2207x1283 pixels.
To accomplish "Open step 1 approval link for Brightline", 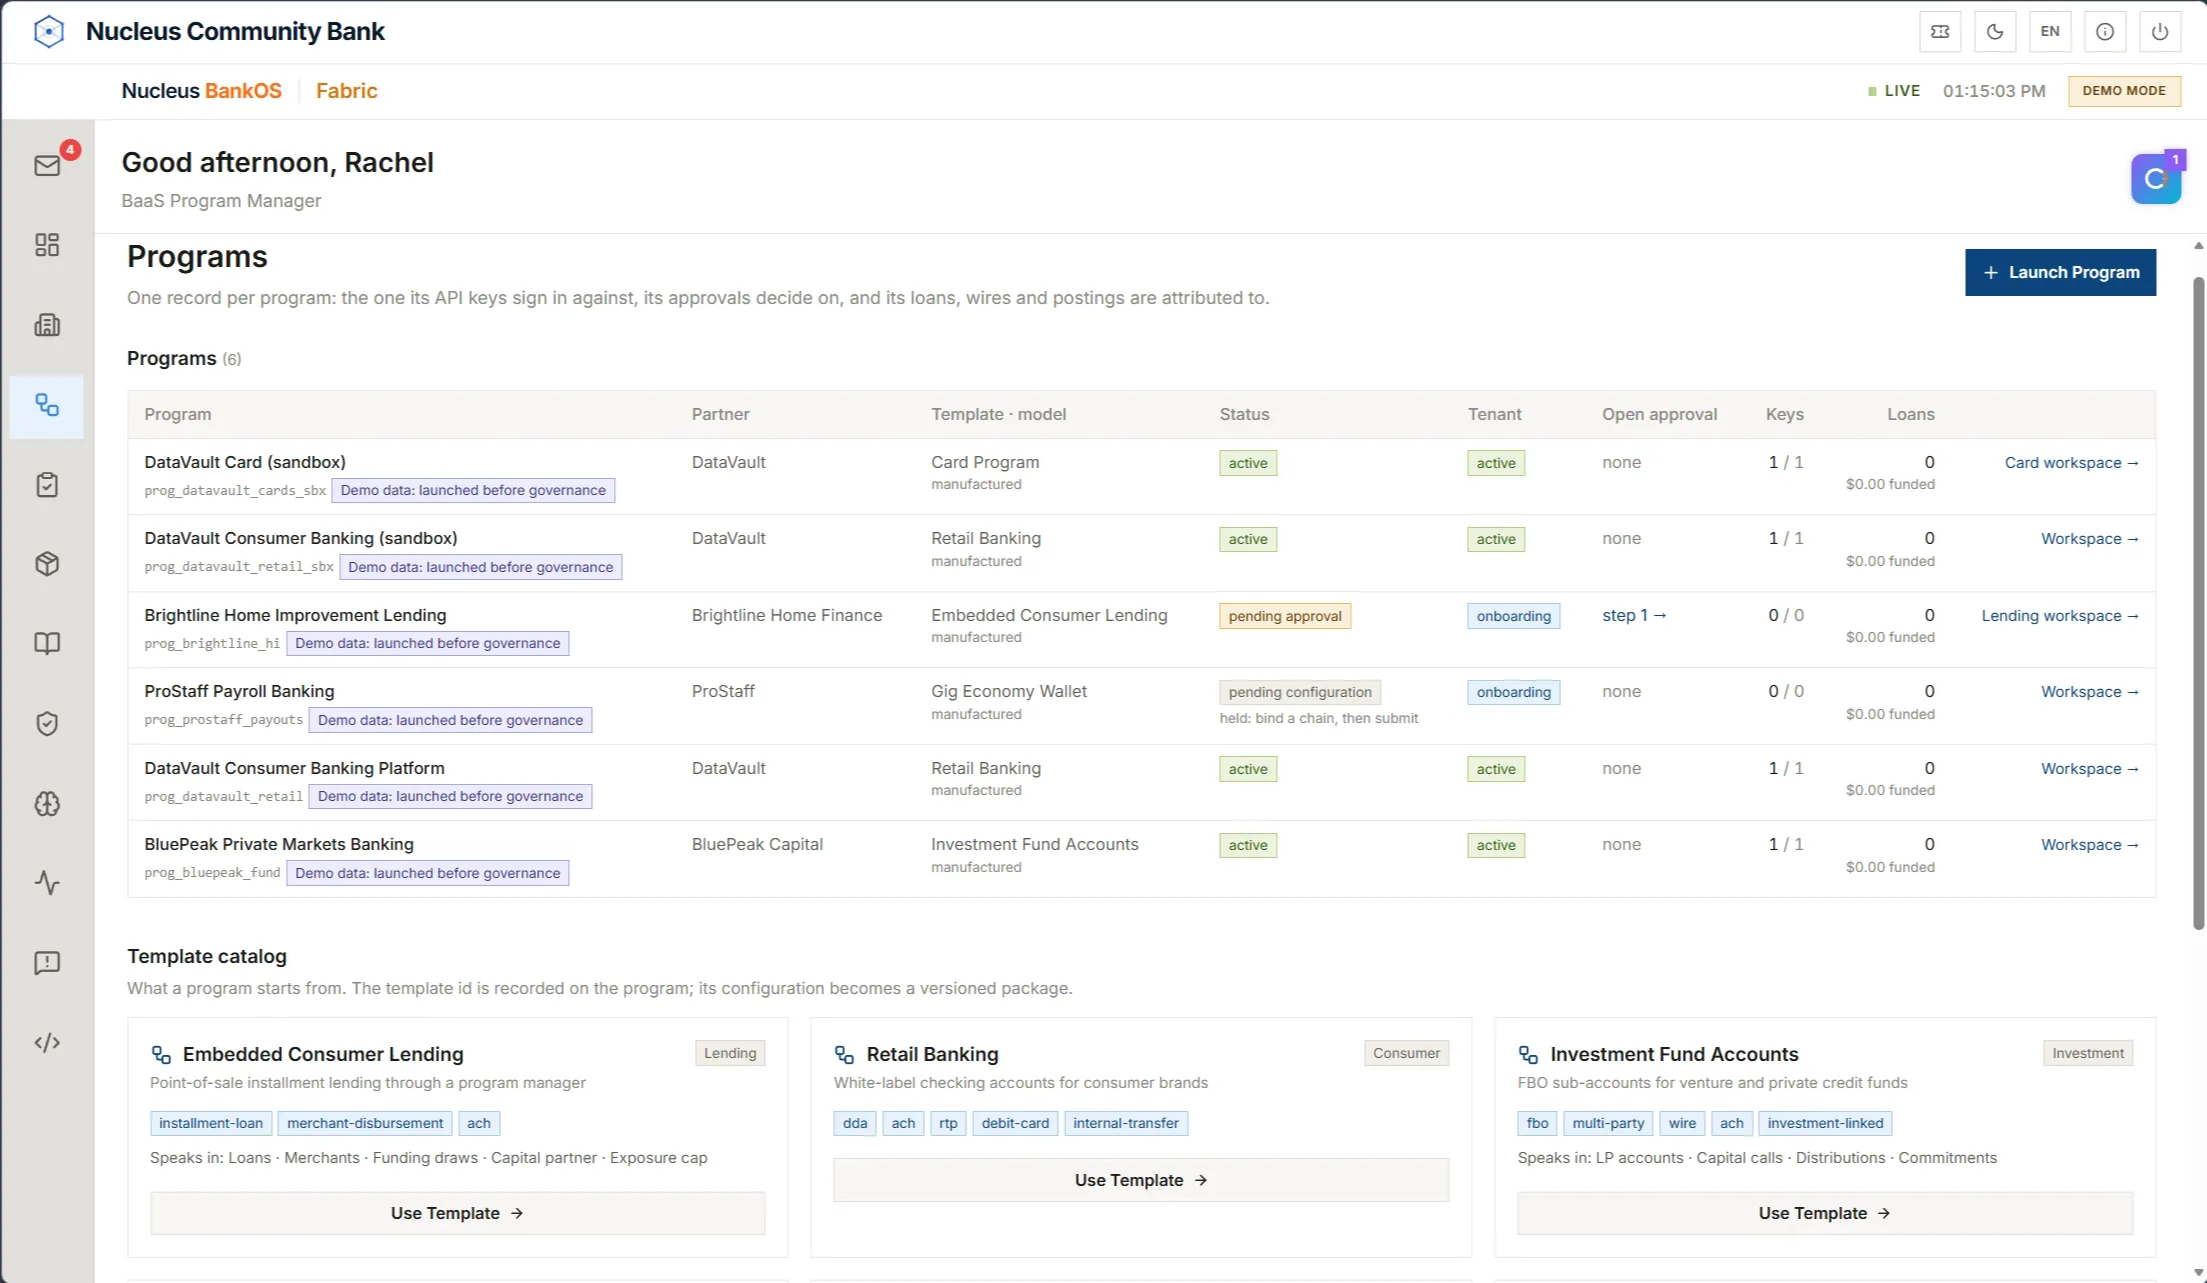I will (x=1634, y=616).
